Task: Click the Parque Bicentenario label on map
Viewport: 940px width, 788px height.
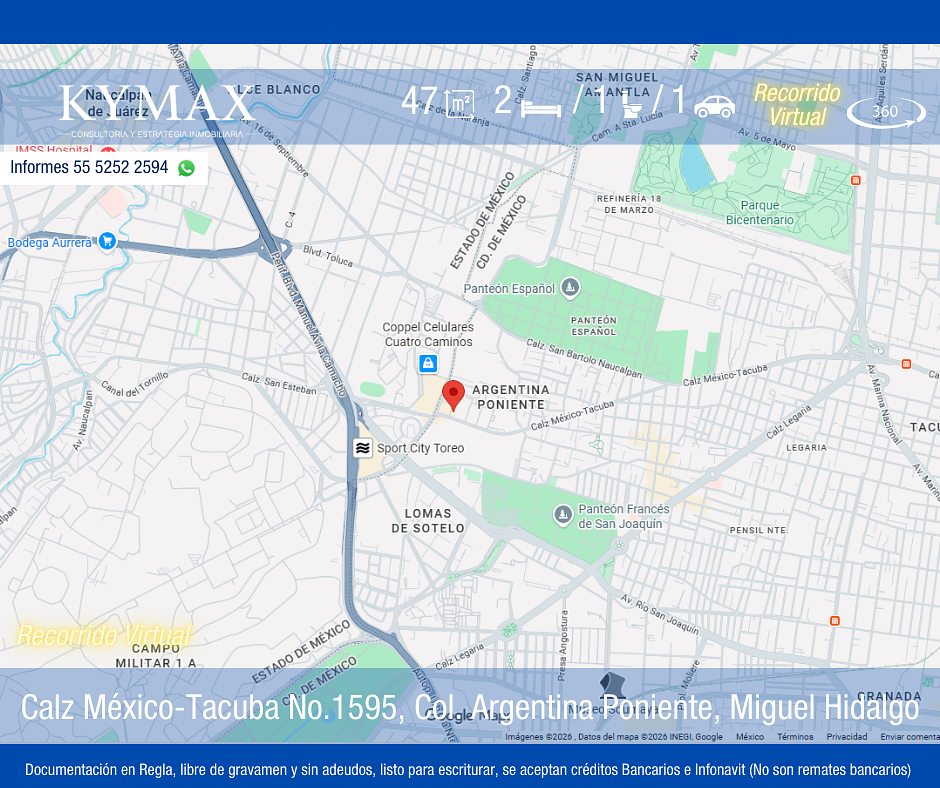Action: [760, 212]
